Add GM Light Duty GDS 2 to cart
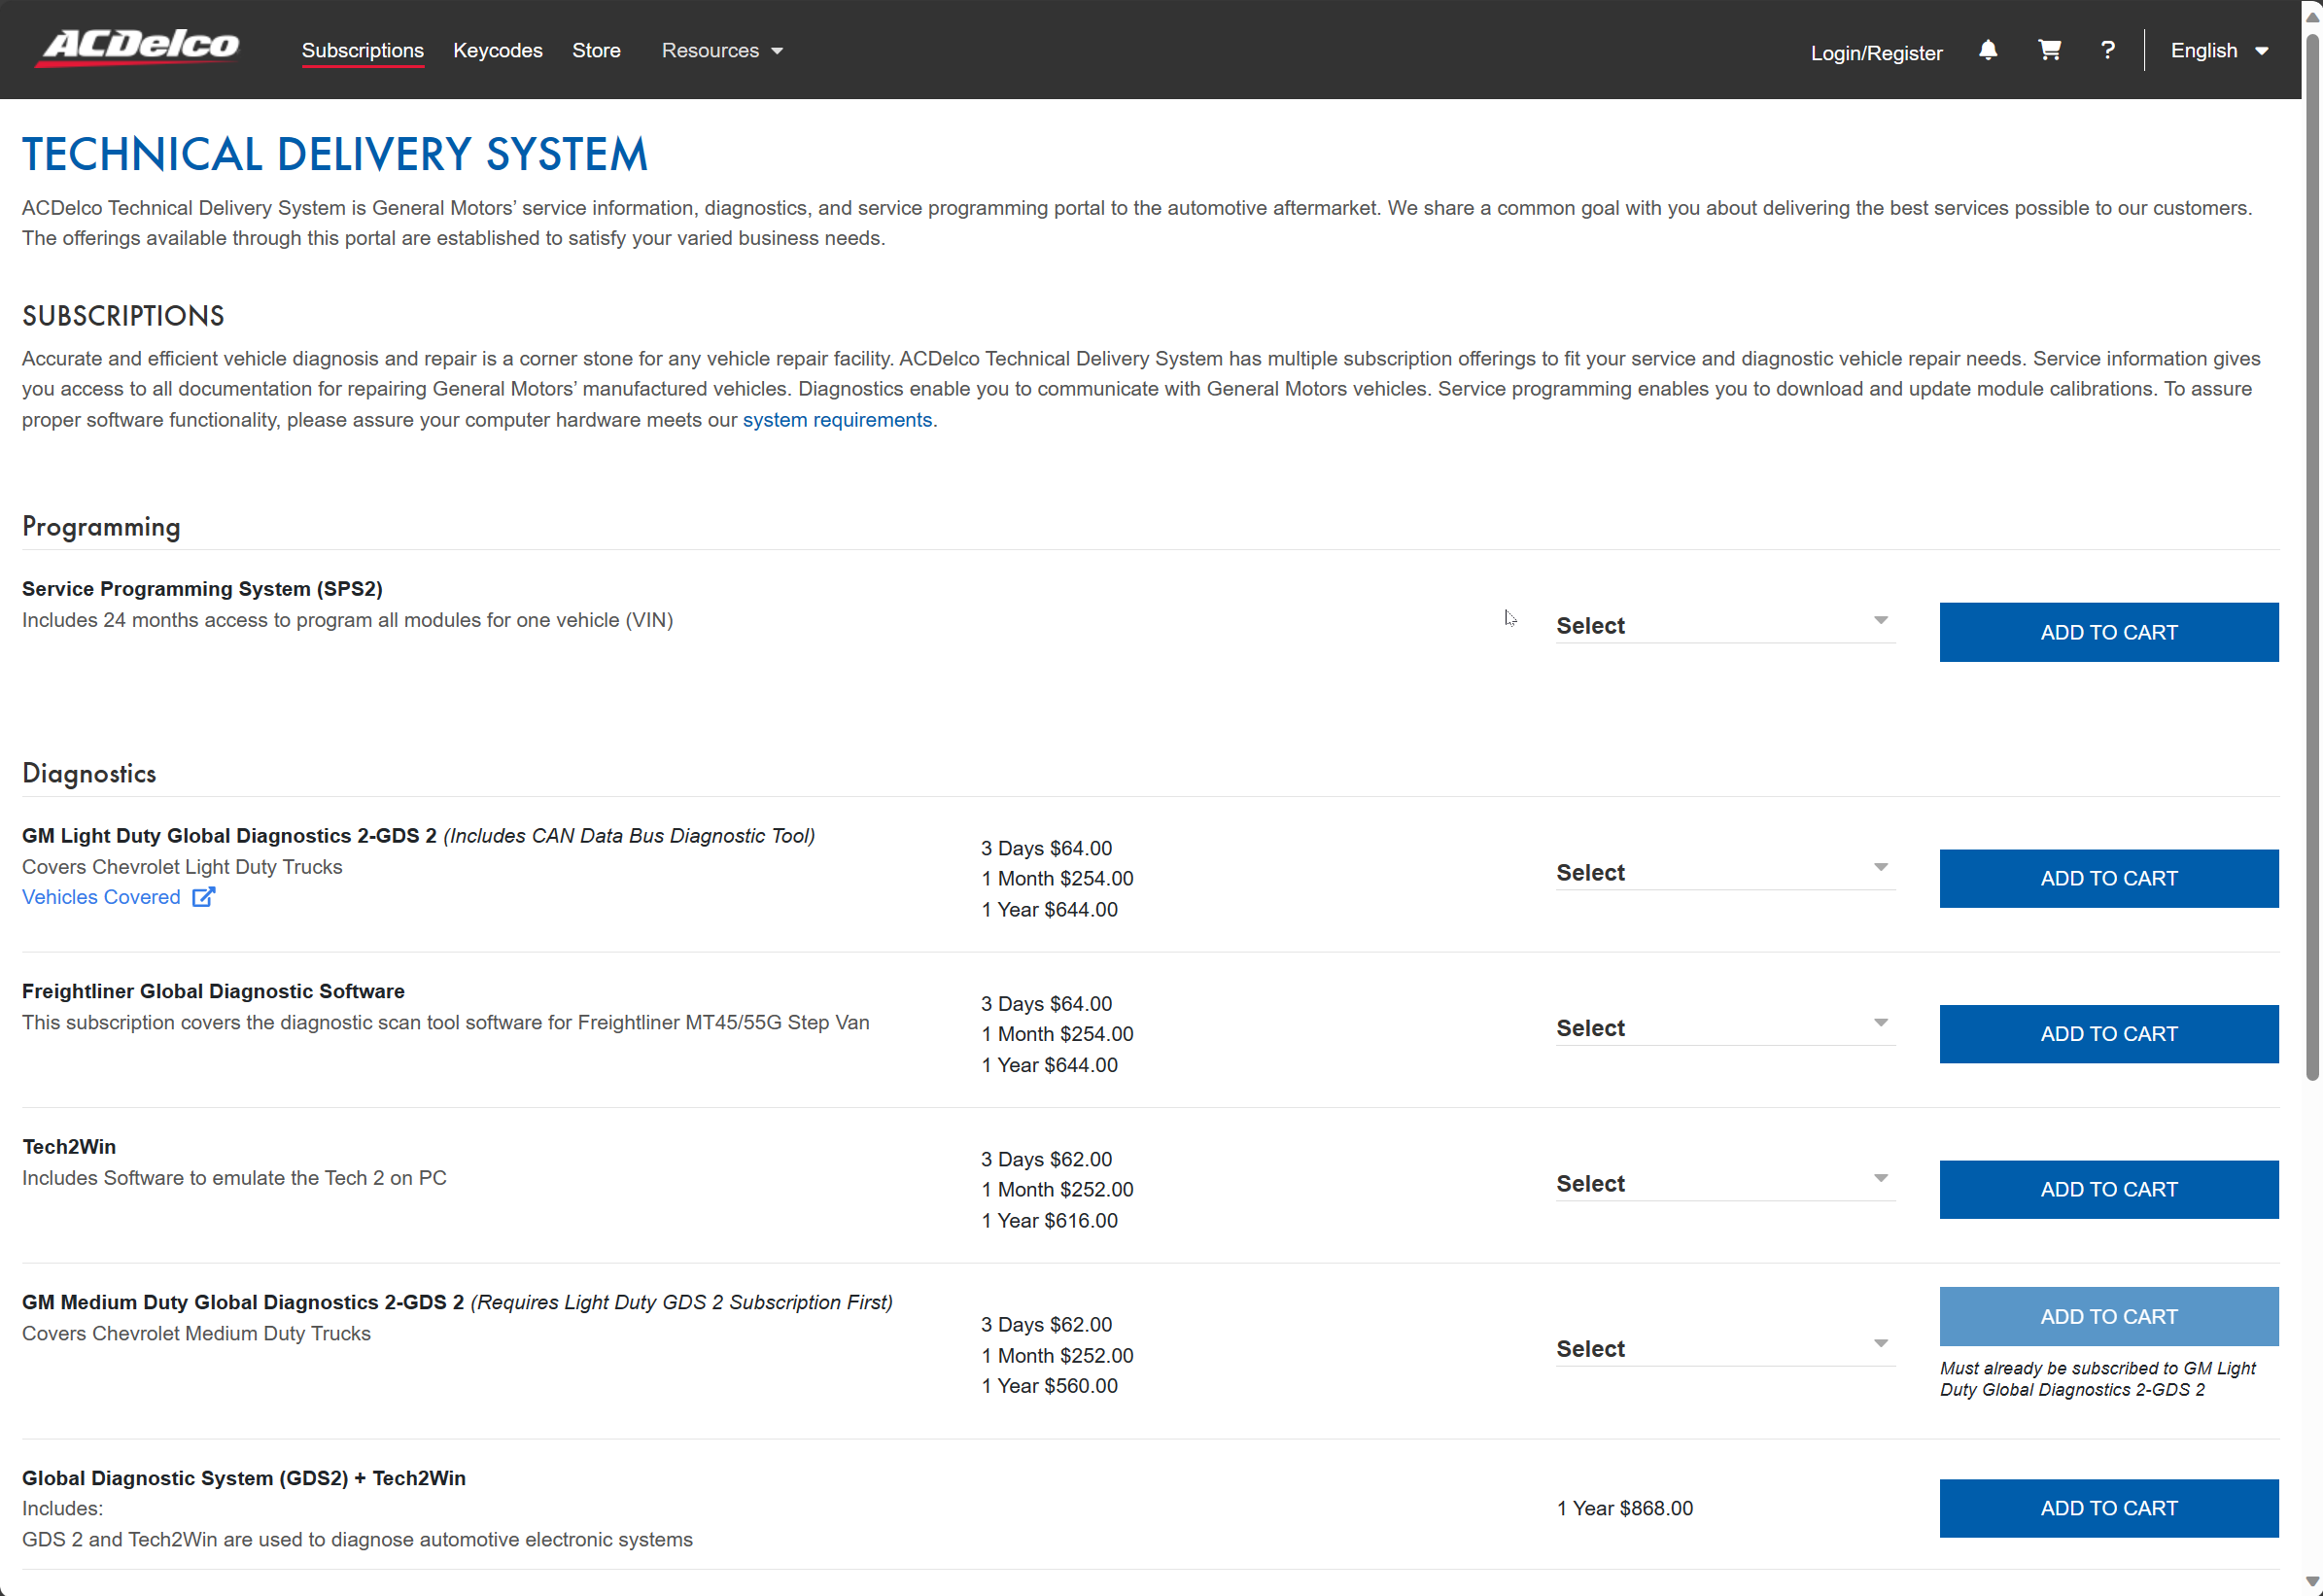The width and height of the screenshot is (2323, 1596). tap(2108, 878)
